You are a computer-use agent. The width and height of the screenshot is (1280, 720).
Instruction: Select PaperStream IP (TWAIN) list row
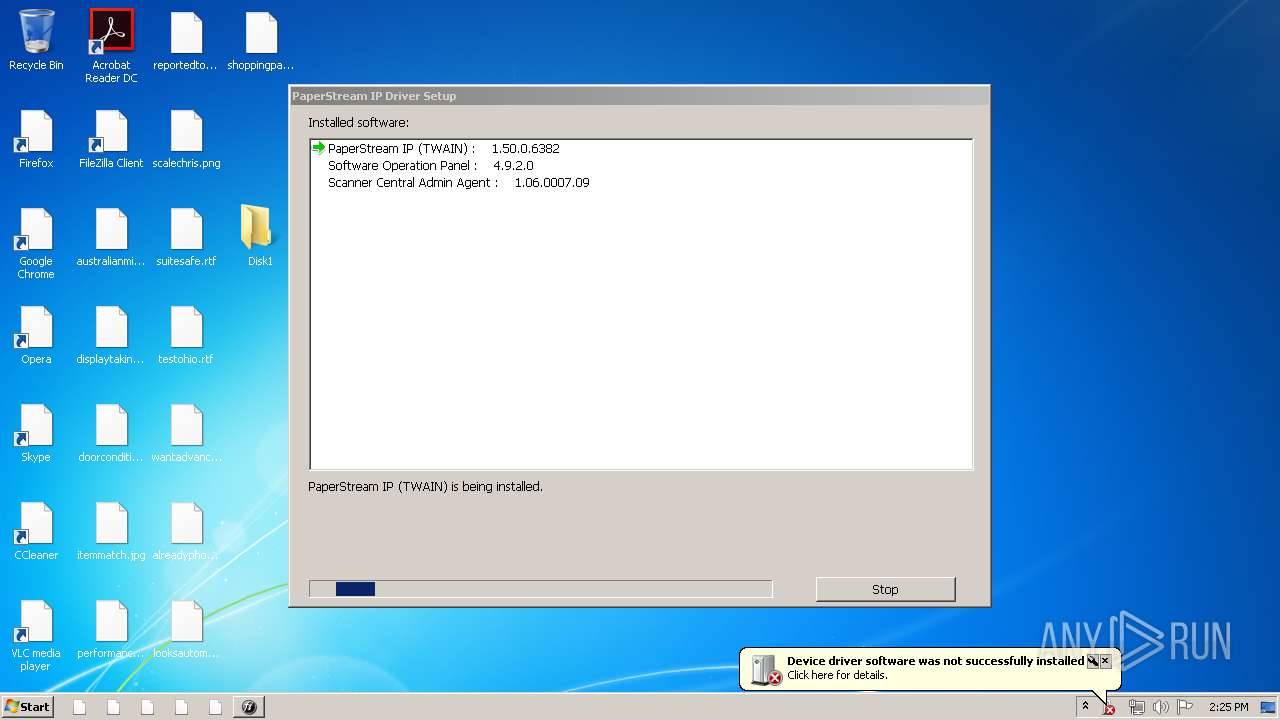pos(640,148)
